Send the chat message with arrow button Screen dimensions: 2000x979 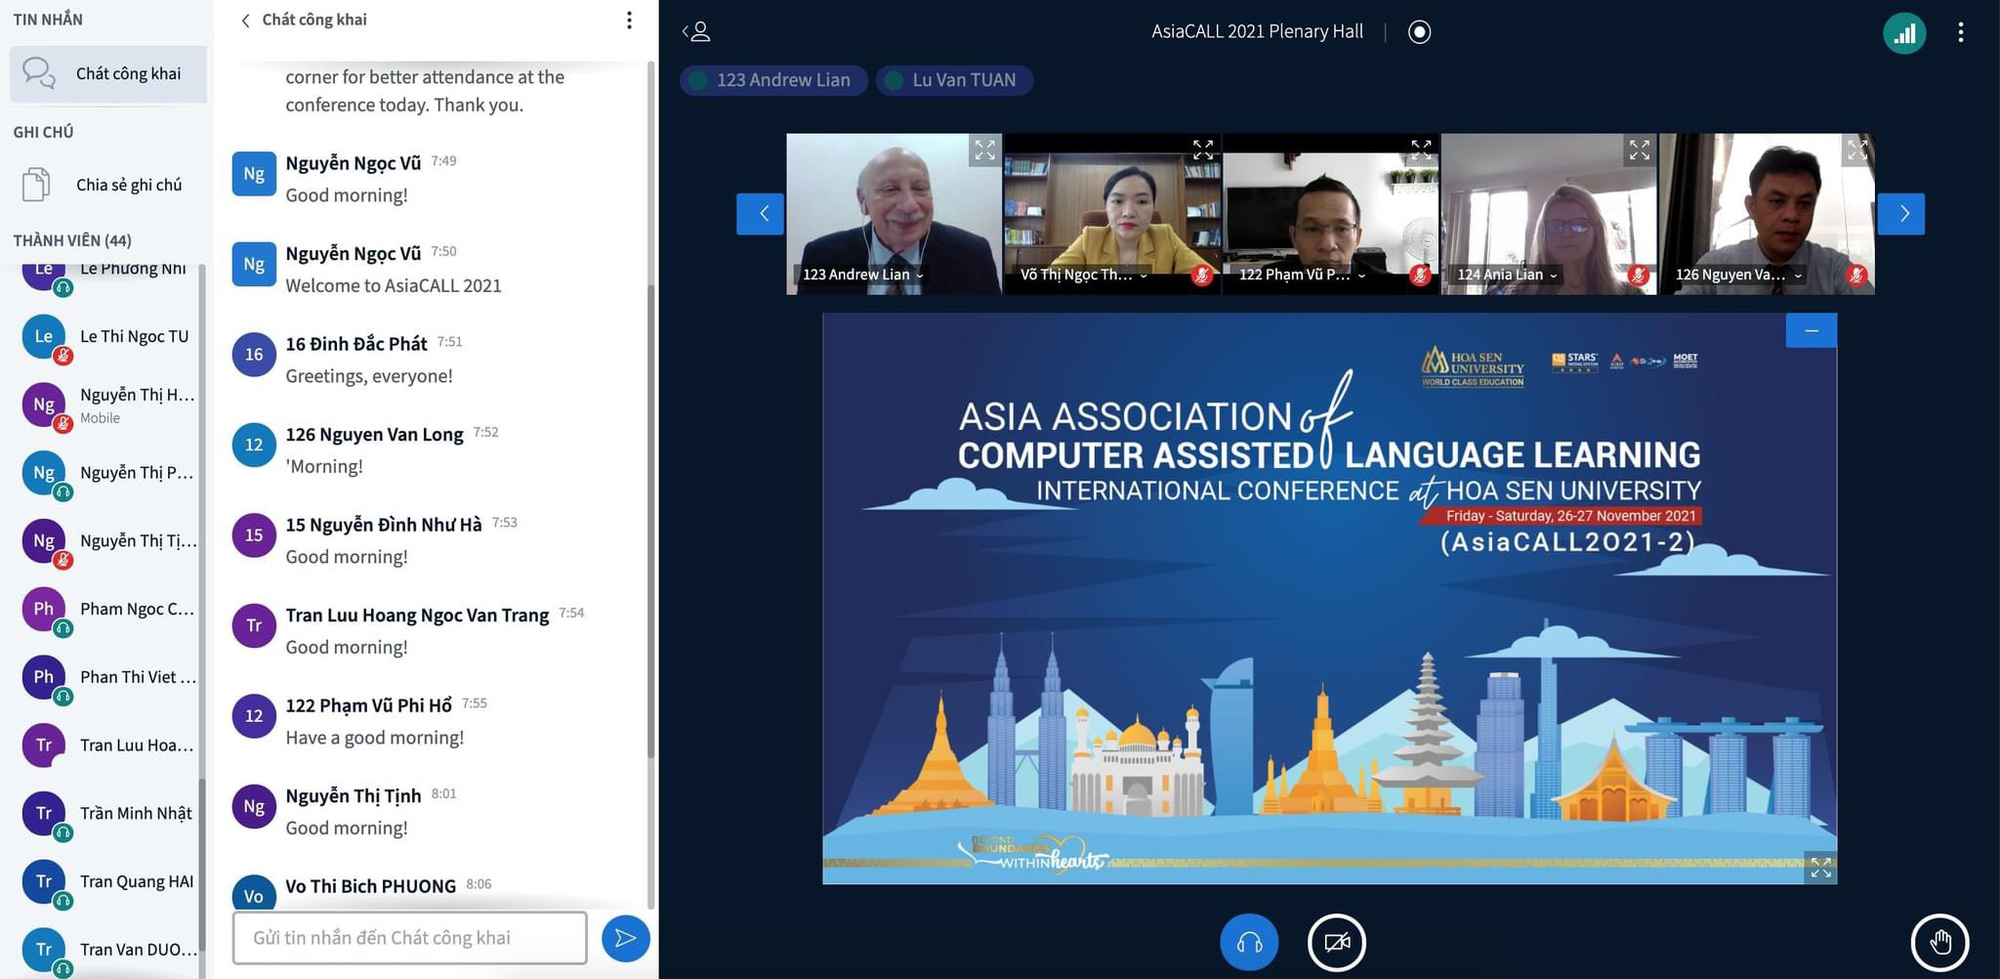[x=626, y=938]
